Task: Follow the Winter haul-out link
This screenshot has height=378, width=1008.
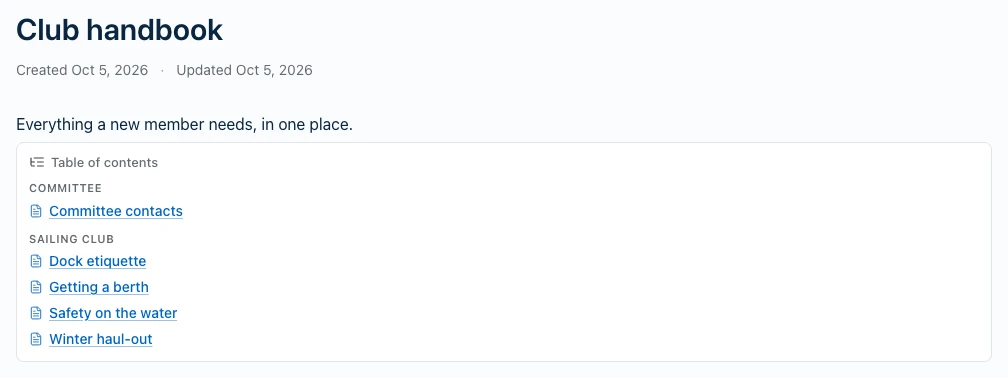Action: [101, 339]
